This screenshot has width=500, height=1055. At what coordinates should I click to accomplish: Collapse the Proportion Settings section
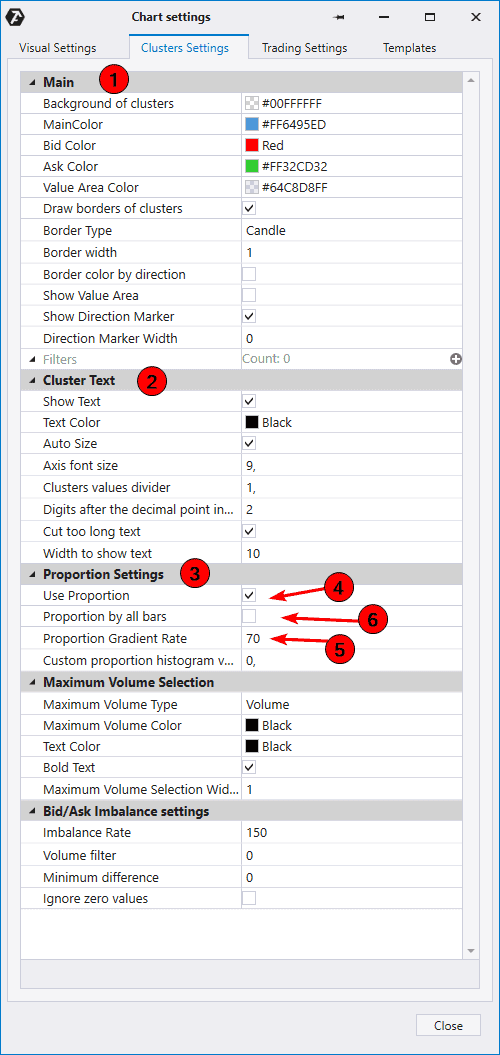(x=32, y=575)
